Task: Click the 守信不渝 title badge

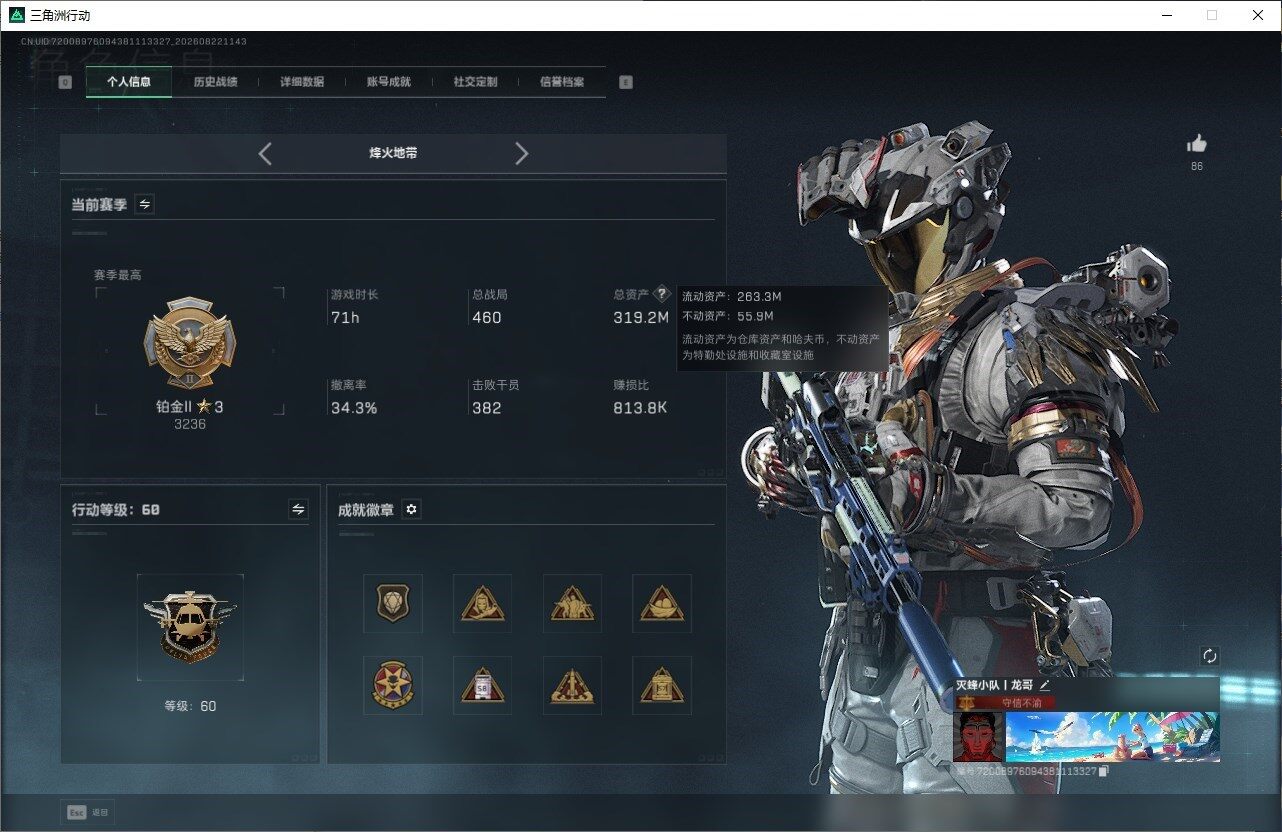Action: point(1005,702)
